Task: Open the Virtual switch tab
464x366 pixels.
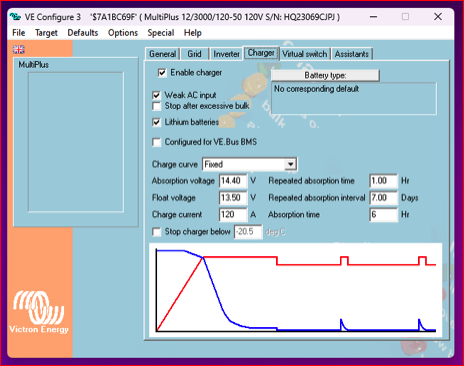Action: (x=305, y=54)
